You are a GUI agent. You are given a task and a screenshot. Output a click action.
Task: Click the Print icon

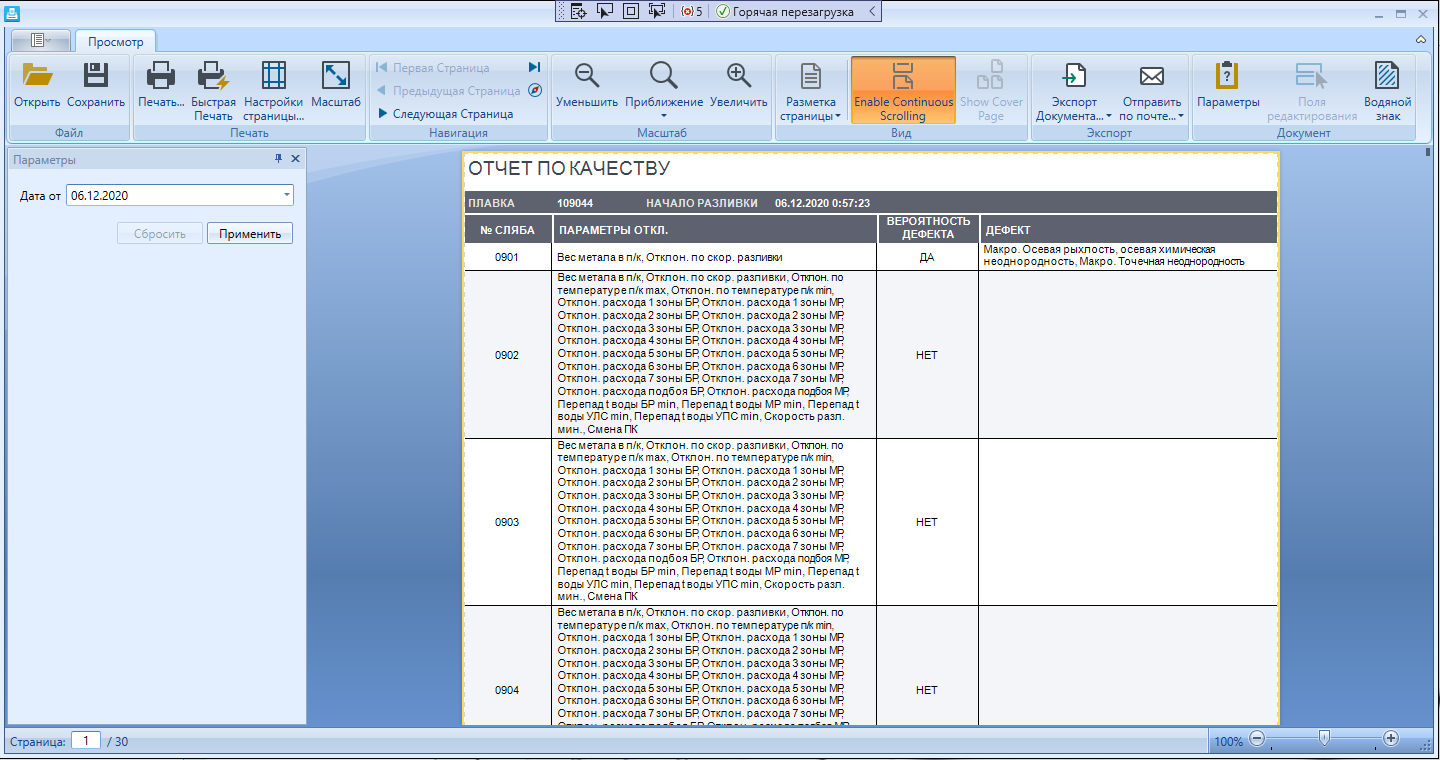[x=161, y=76]
